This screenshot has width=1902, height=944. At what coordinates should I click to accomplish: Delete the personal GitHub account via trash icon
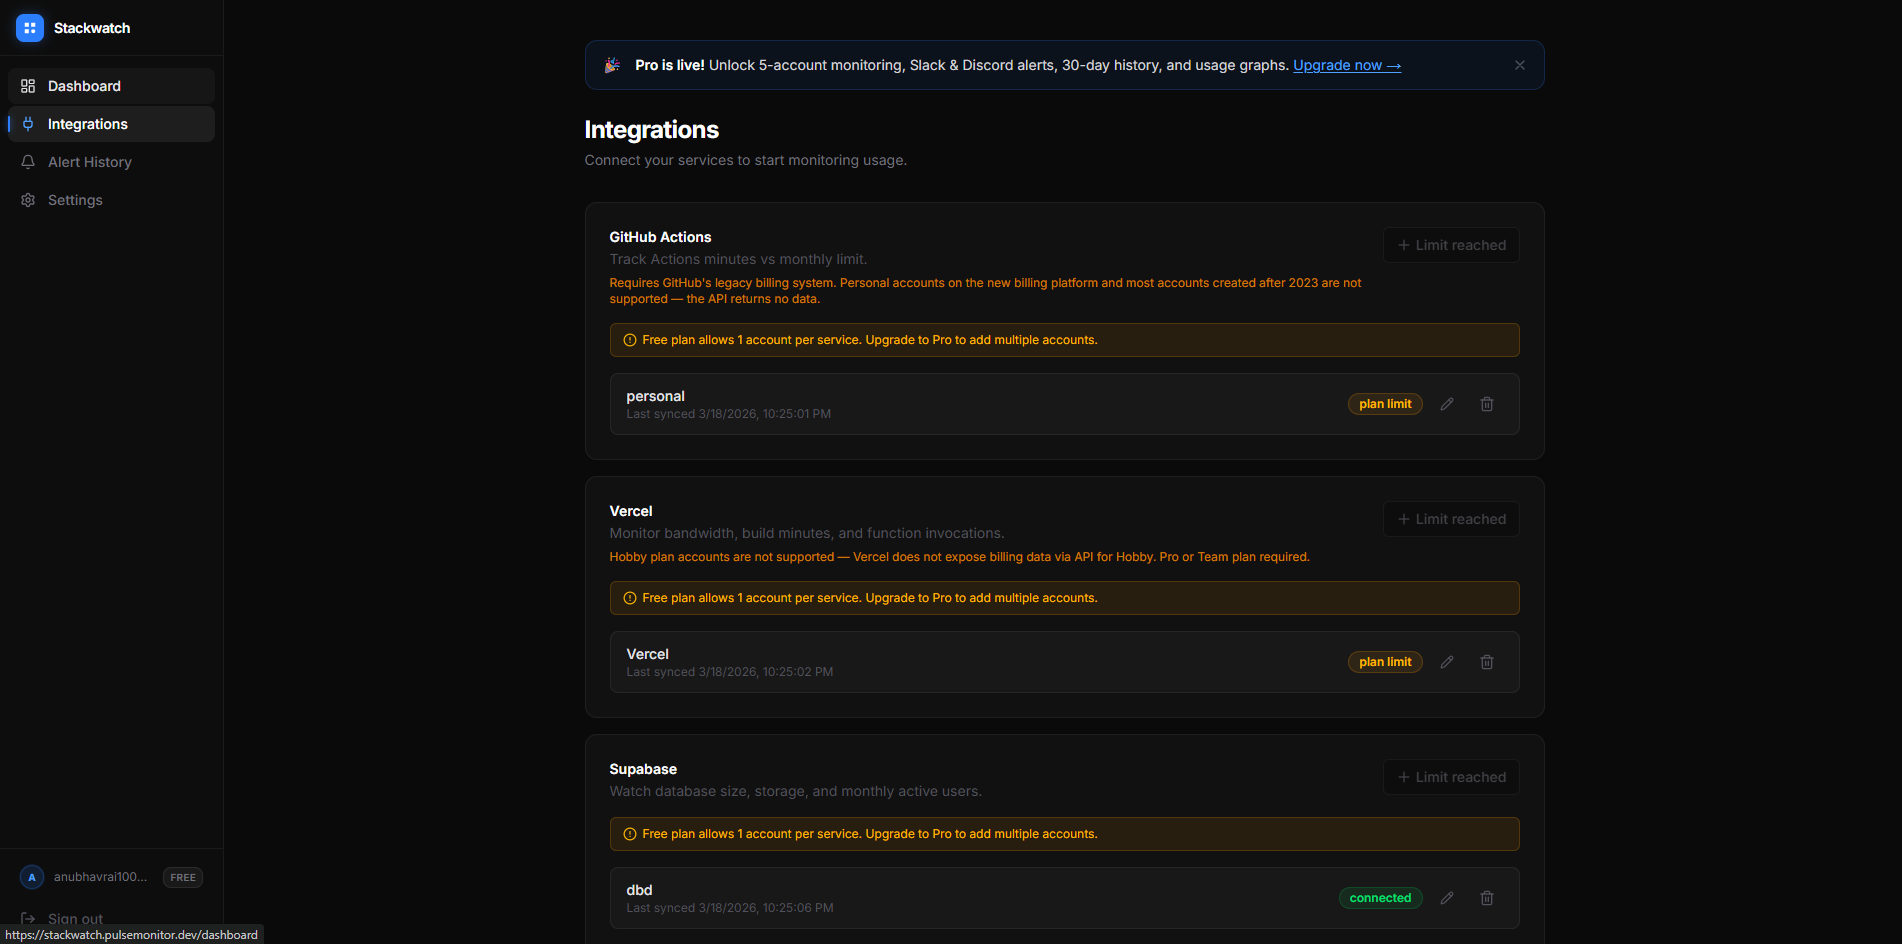tap(1487, 403)
